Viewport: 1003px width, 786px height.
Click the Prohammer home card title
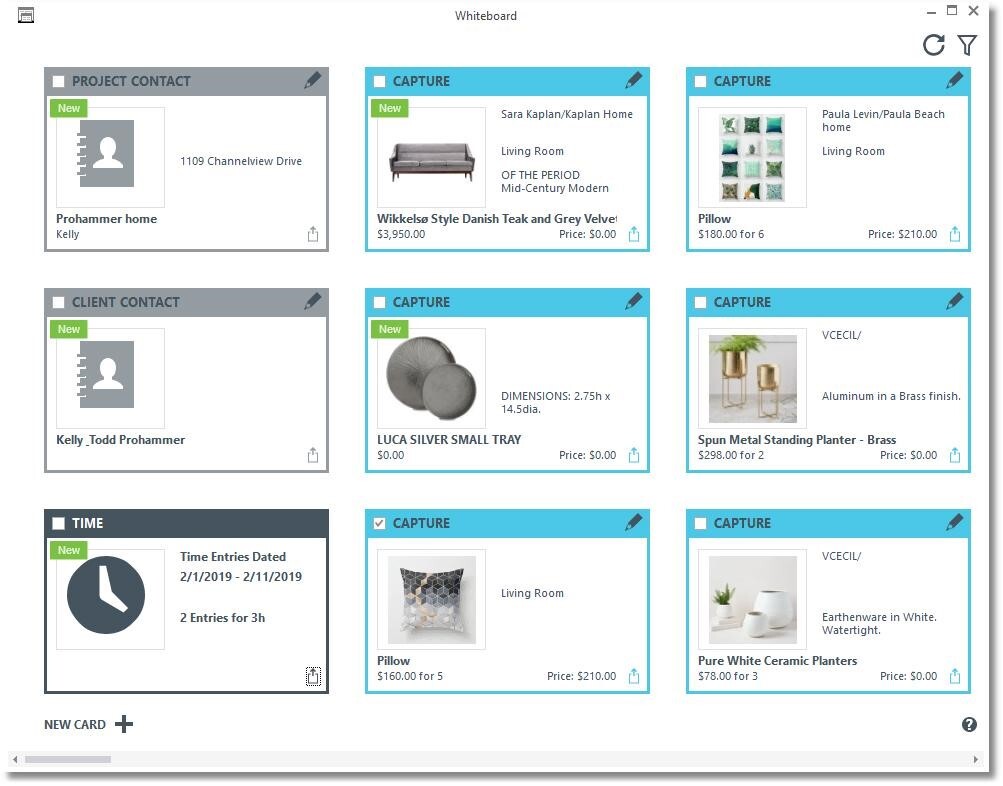[106, 219]
